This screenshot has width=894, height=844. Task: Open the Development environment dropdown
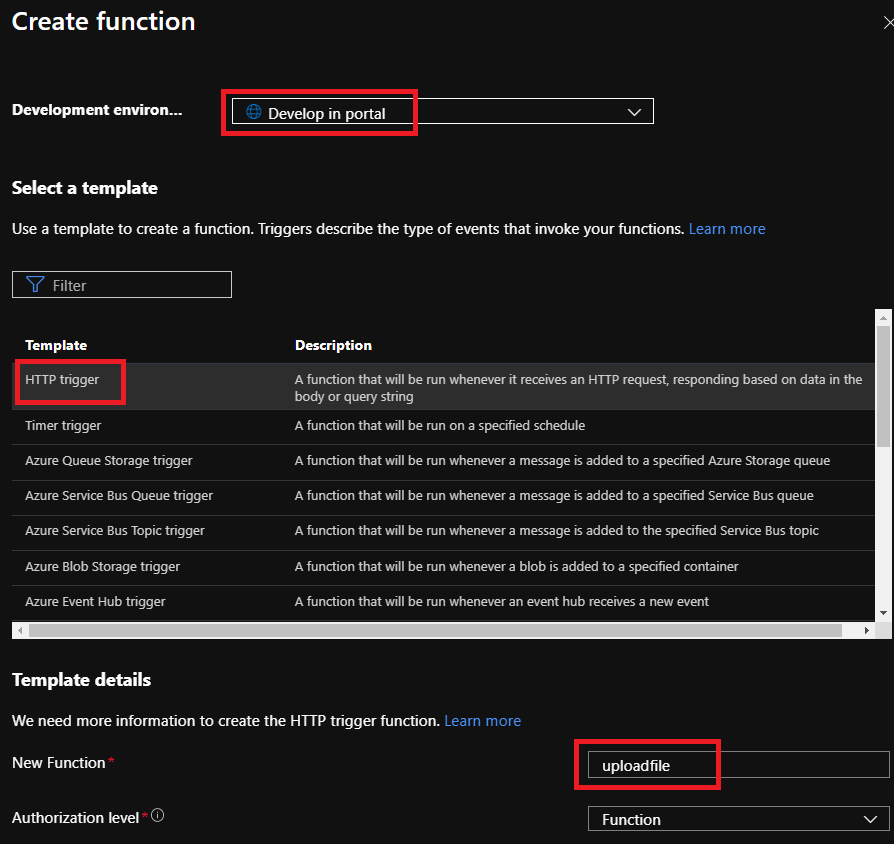point(442,111)
